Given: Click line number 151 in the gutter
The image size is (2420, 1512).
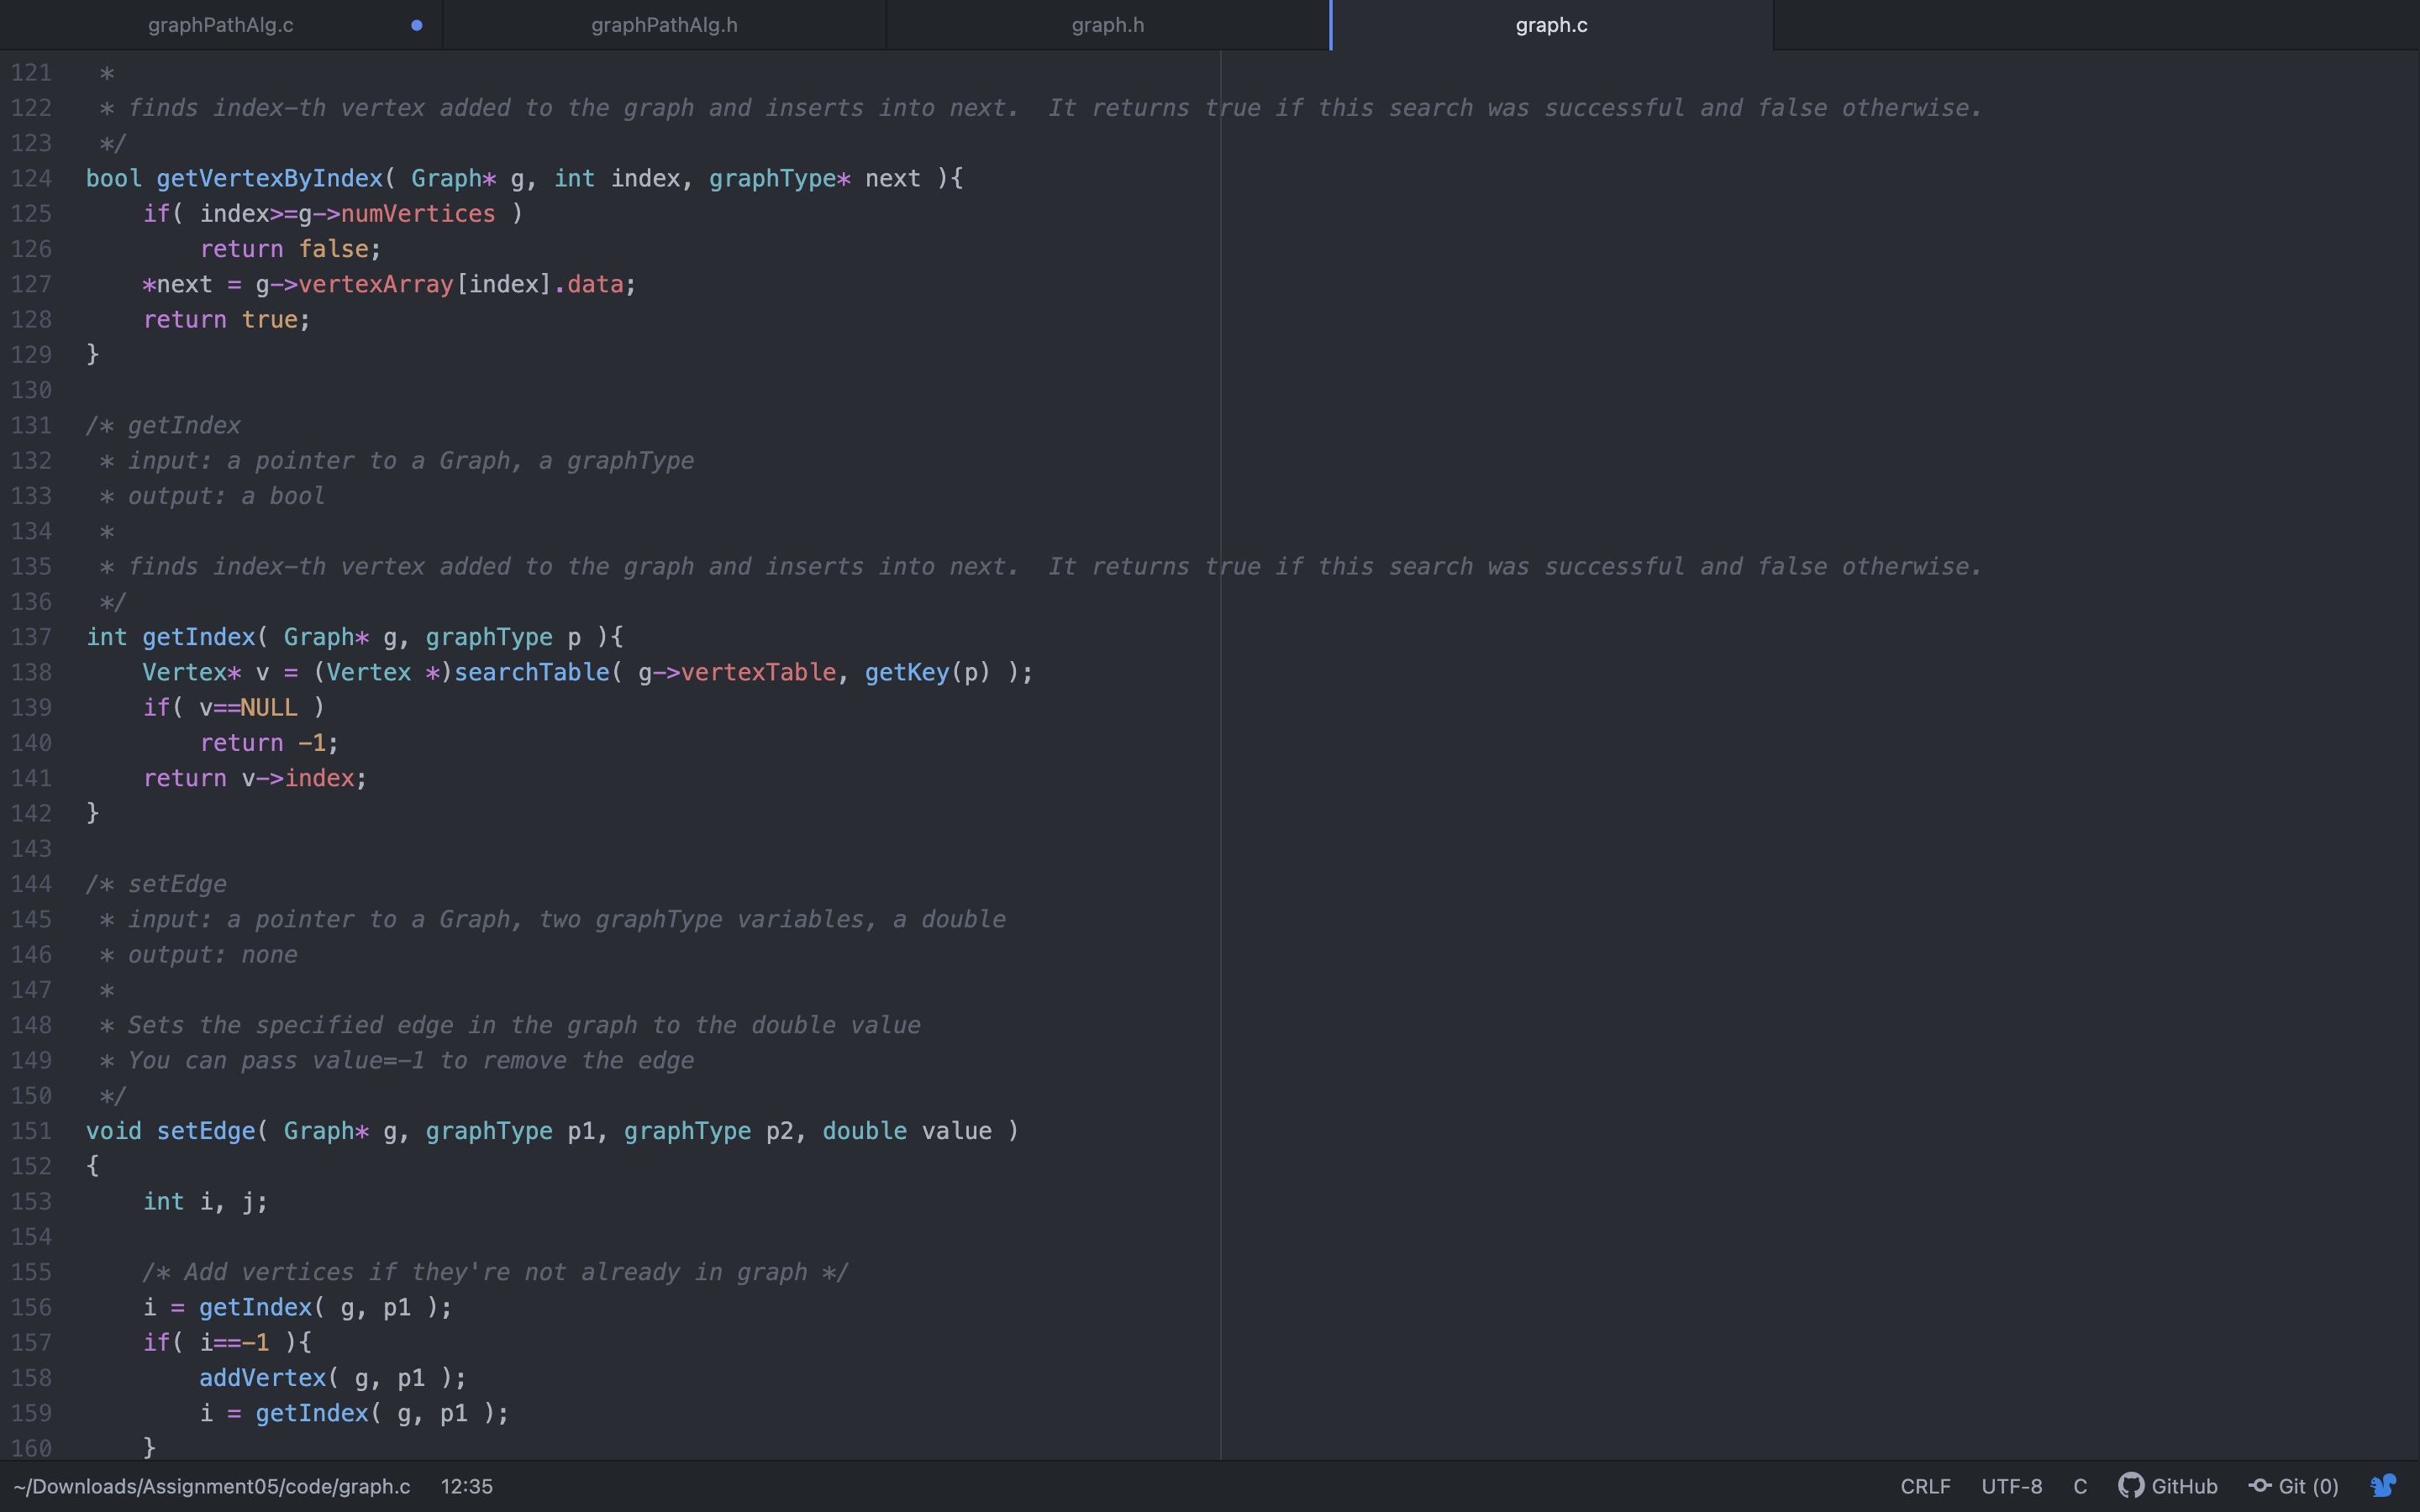Looking at the screenshot, I should coord(31,1131).
